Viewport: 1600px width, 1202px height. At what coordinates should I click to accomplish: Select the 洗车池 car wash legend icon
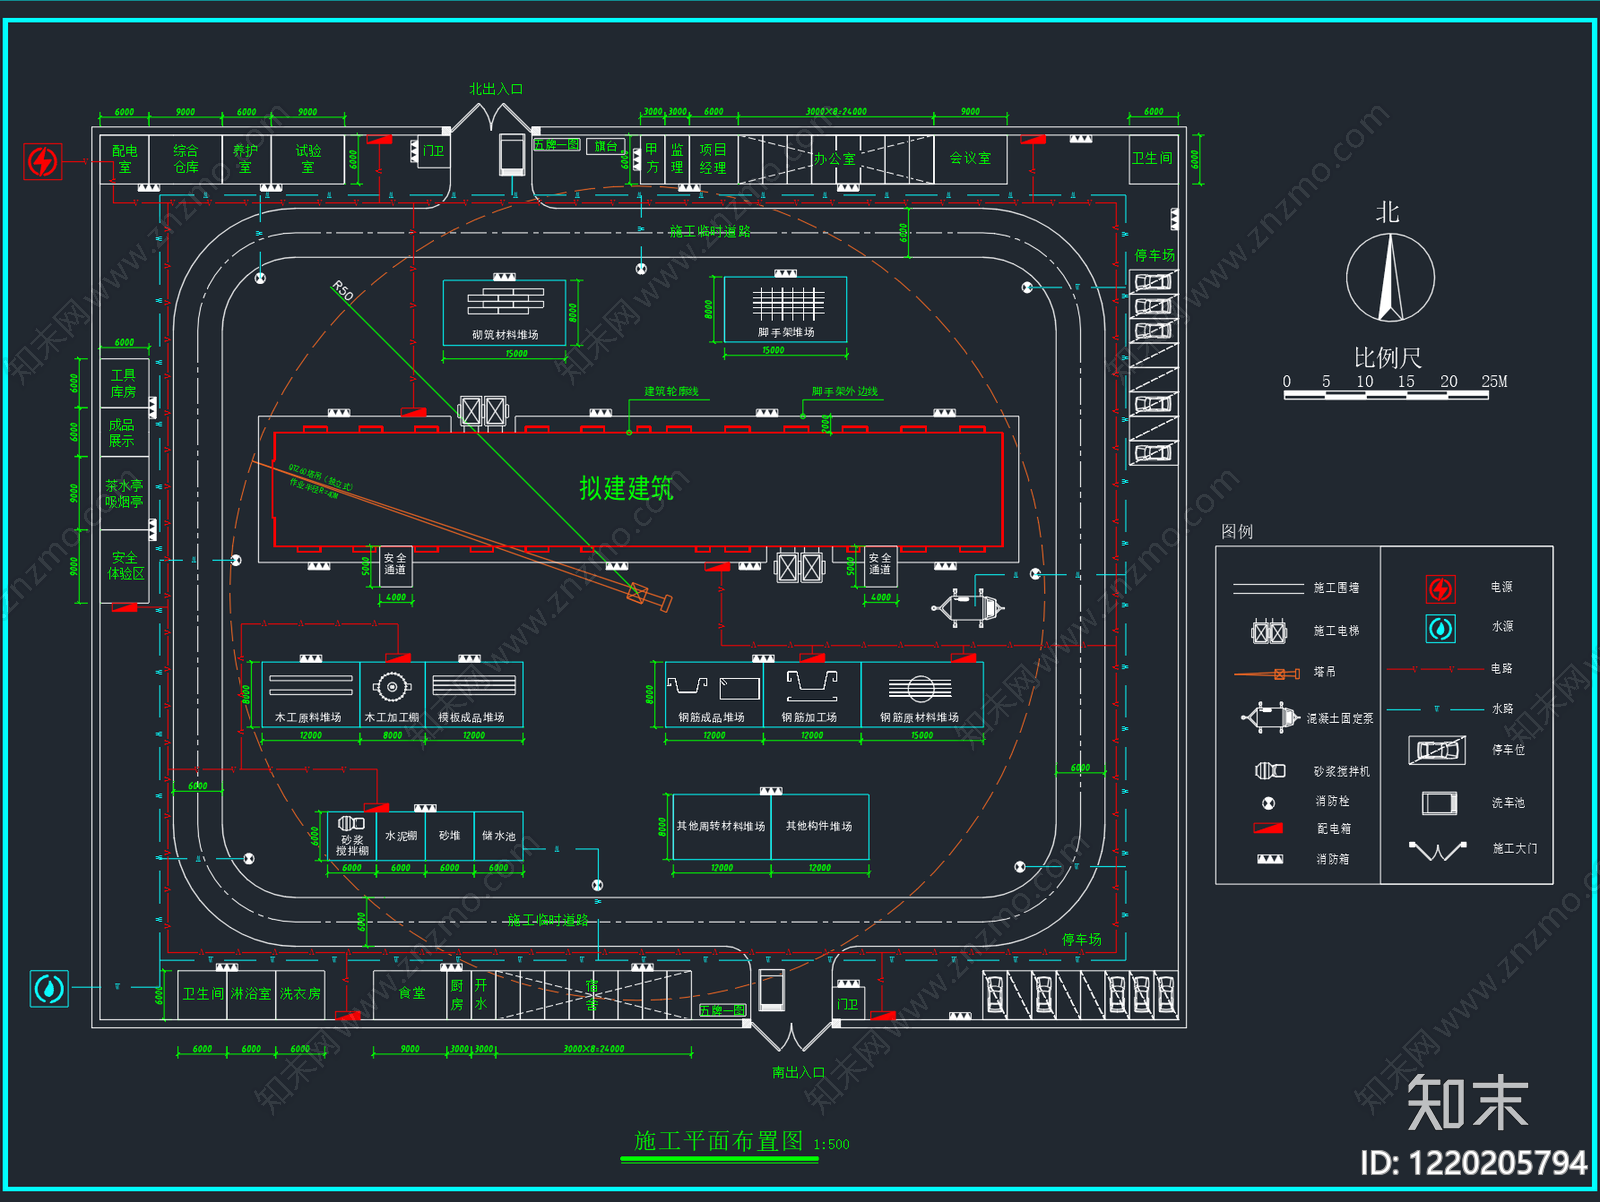click(x=1440, y=803)
